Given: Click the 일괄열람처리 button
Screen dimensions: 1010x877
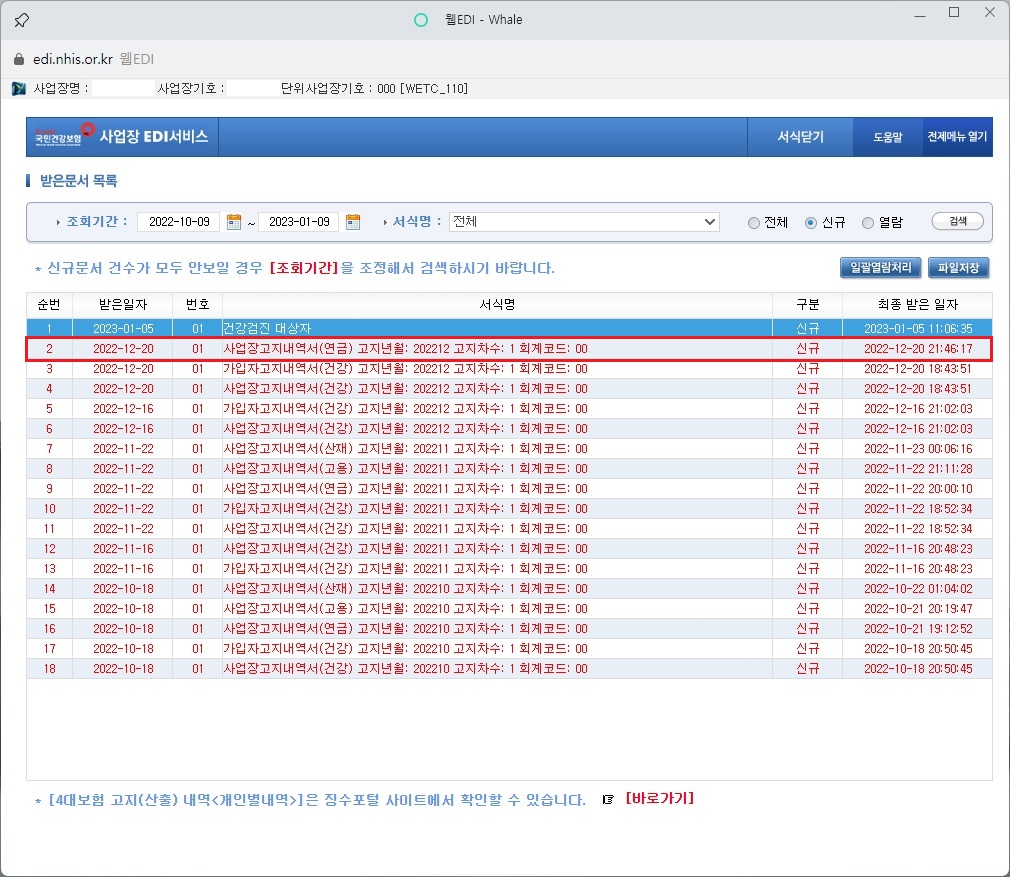Looking at the screenshot, I should pyautogui.click(x=881, y=268).
